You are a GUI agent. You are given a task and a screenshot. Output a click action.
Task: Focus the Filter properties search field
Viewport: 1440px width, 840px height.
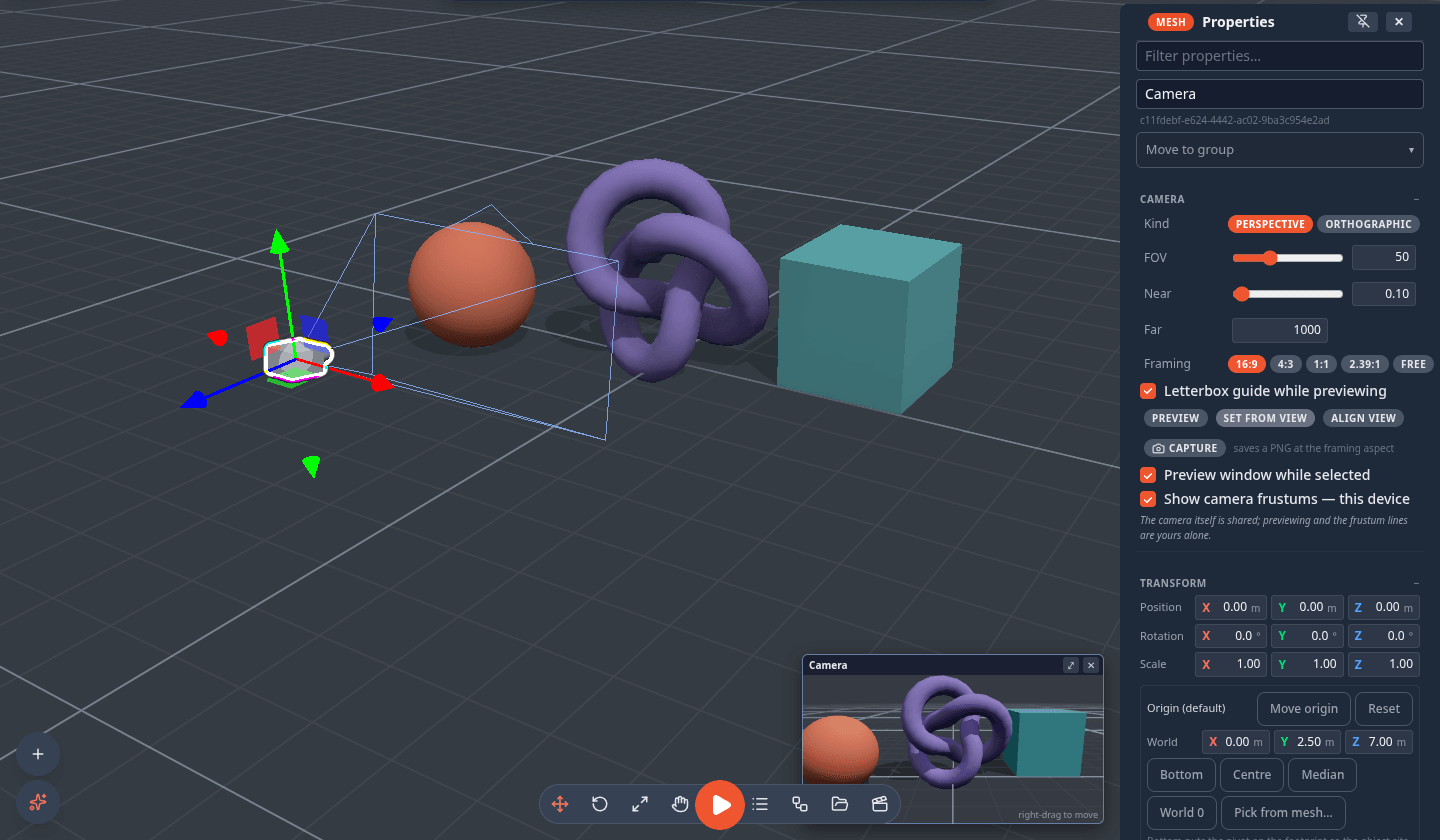coord(1279,56)
